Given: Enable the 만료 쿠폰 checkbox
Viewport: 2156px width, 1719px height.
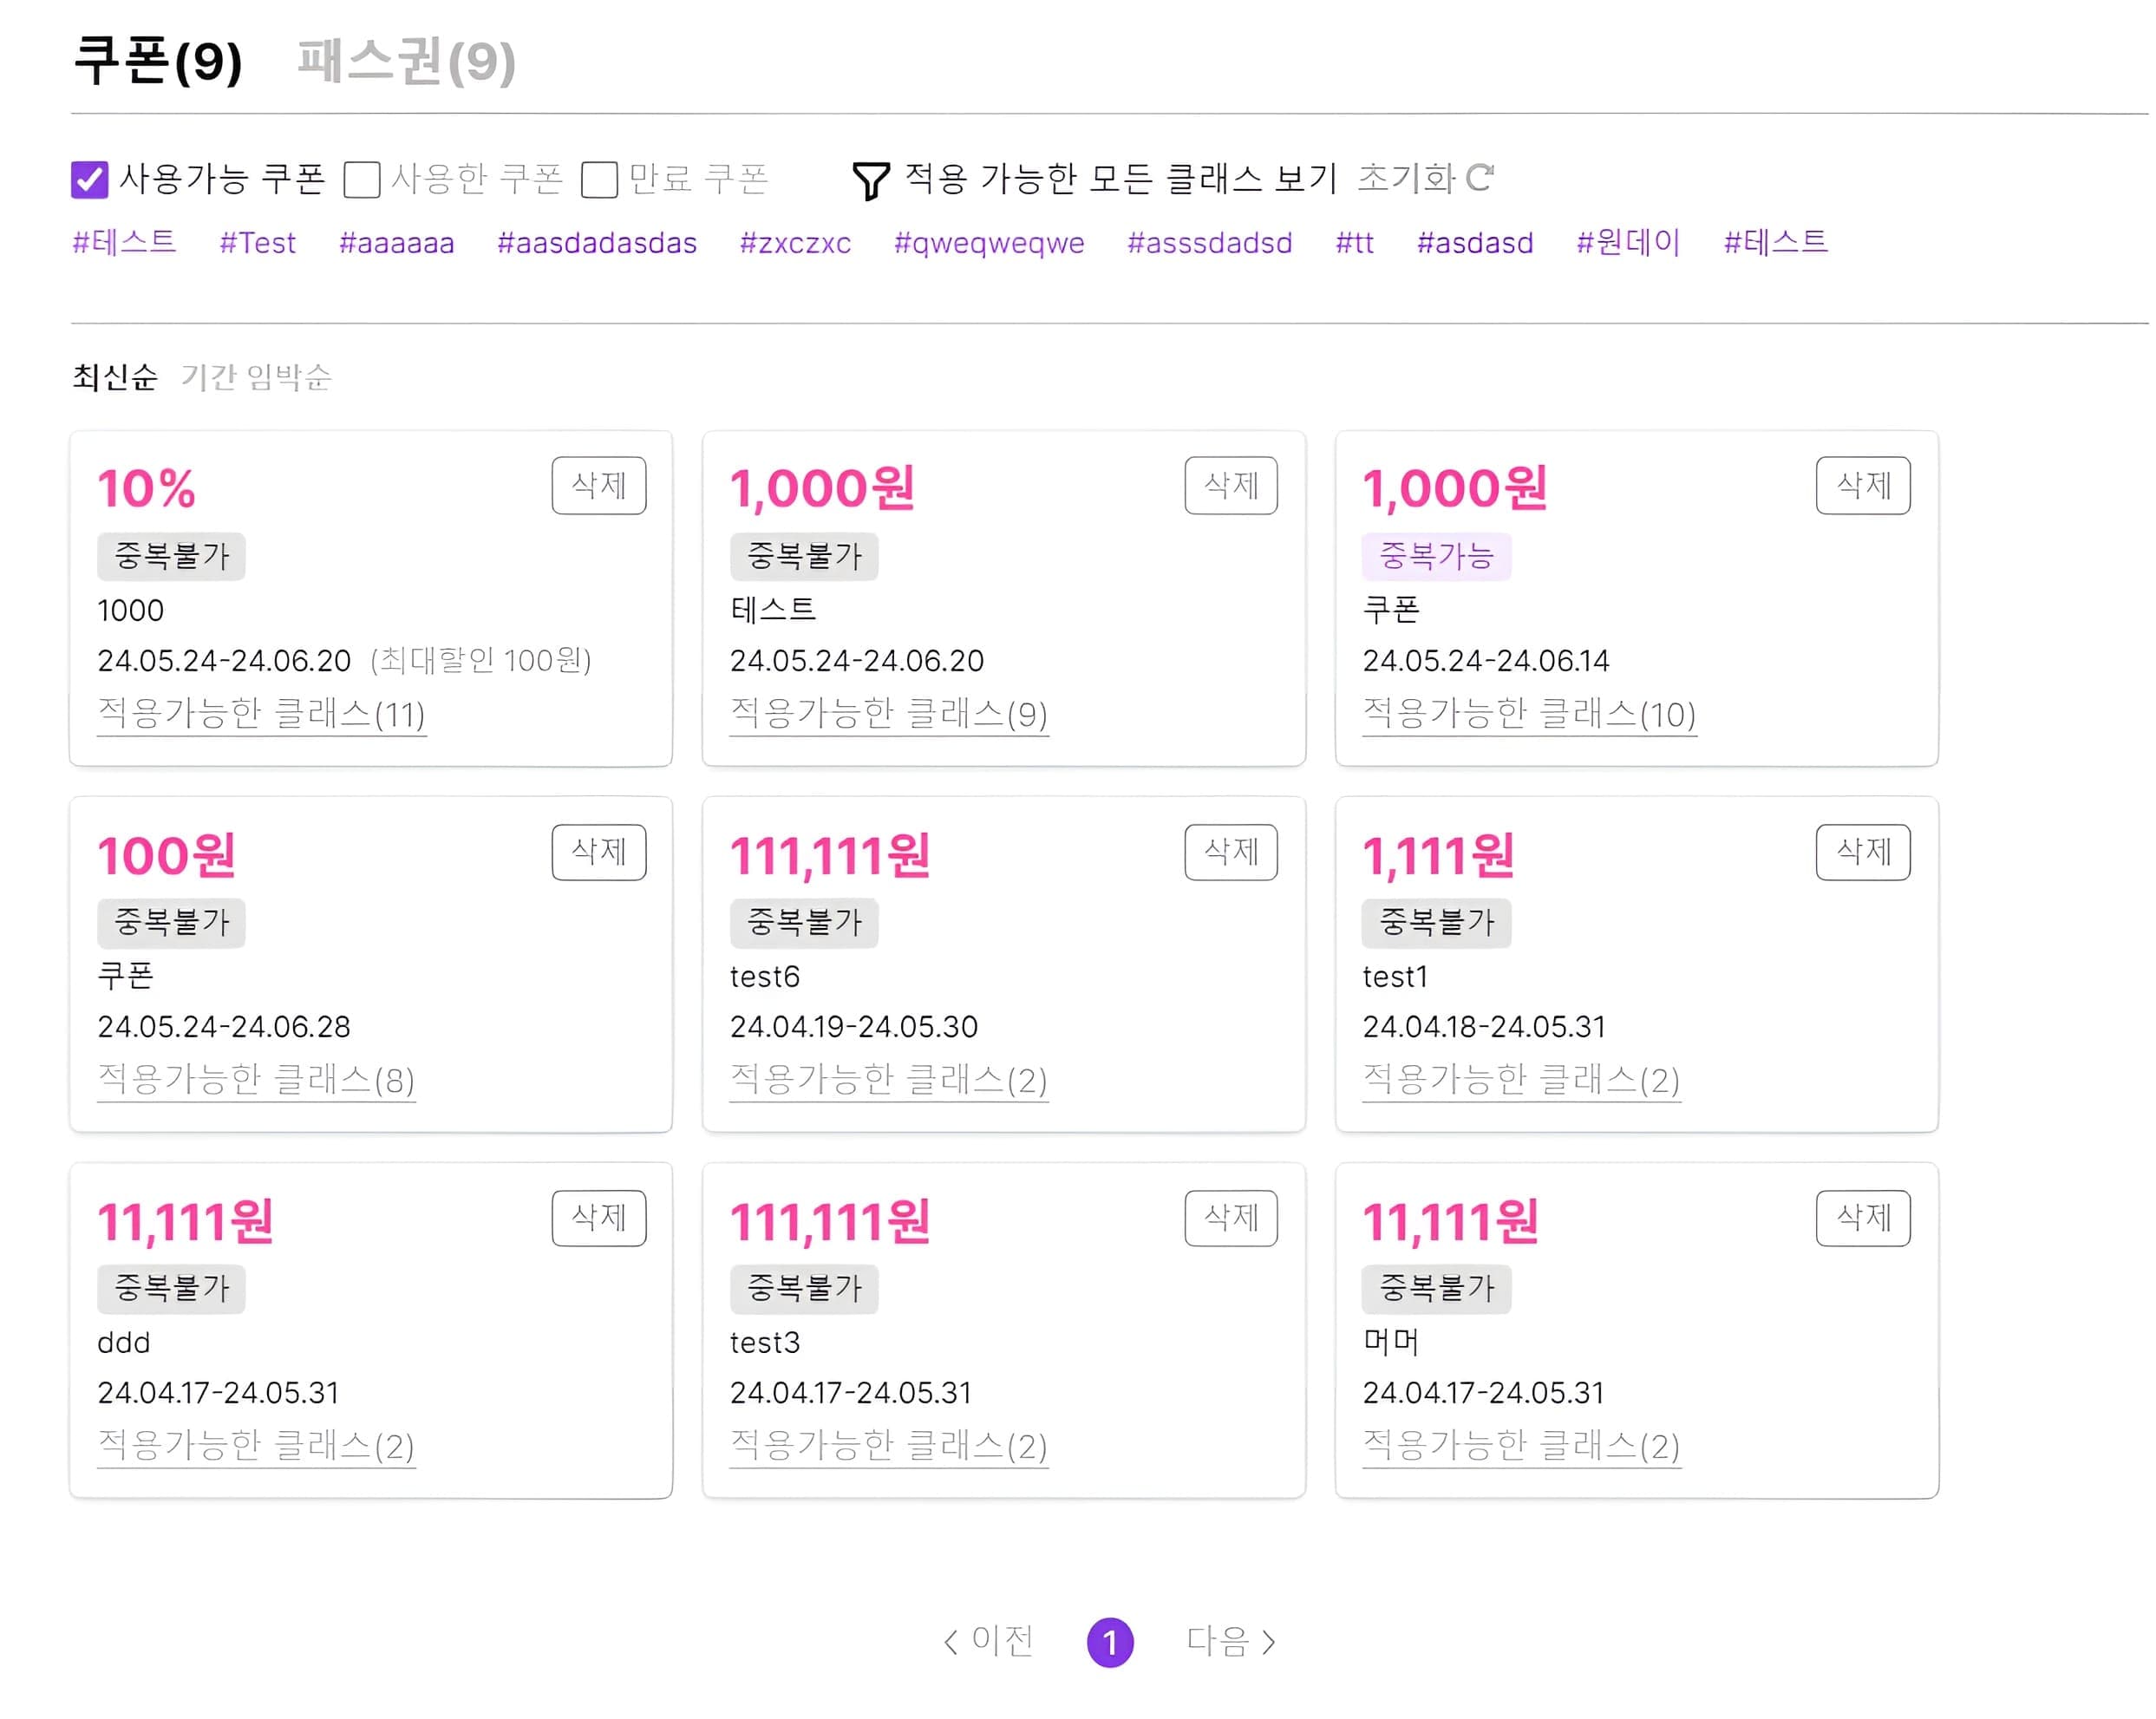Looking at the screenshot, I should tap(600, 178).
